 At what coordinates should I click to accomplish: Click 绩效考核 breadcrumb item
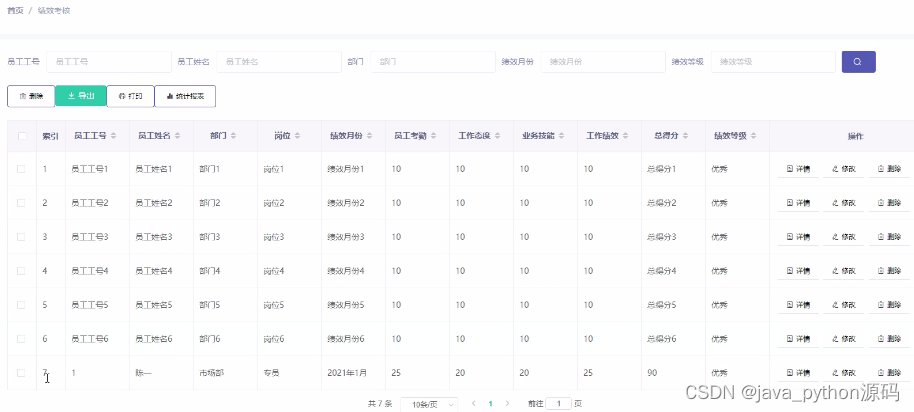(54, 10)
